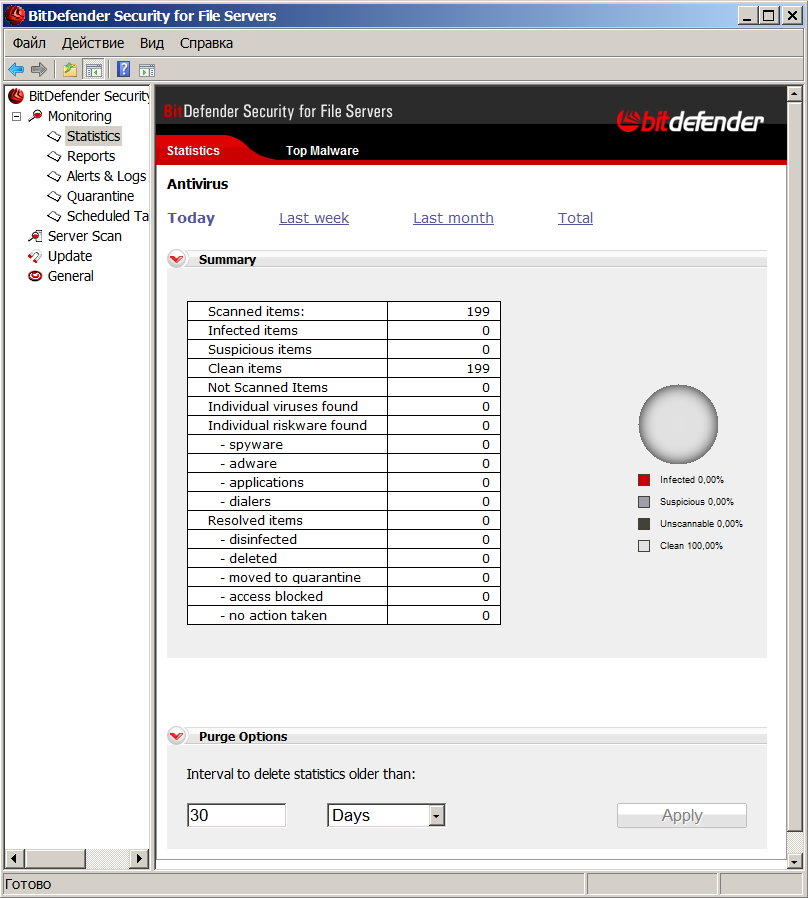Click the Monitoring magnifier icon
Viewport: 808px width, 898px height.
click(36, 116)
